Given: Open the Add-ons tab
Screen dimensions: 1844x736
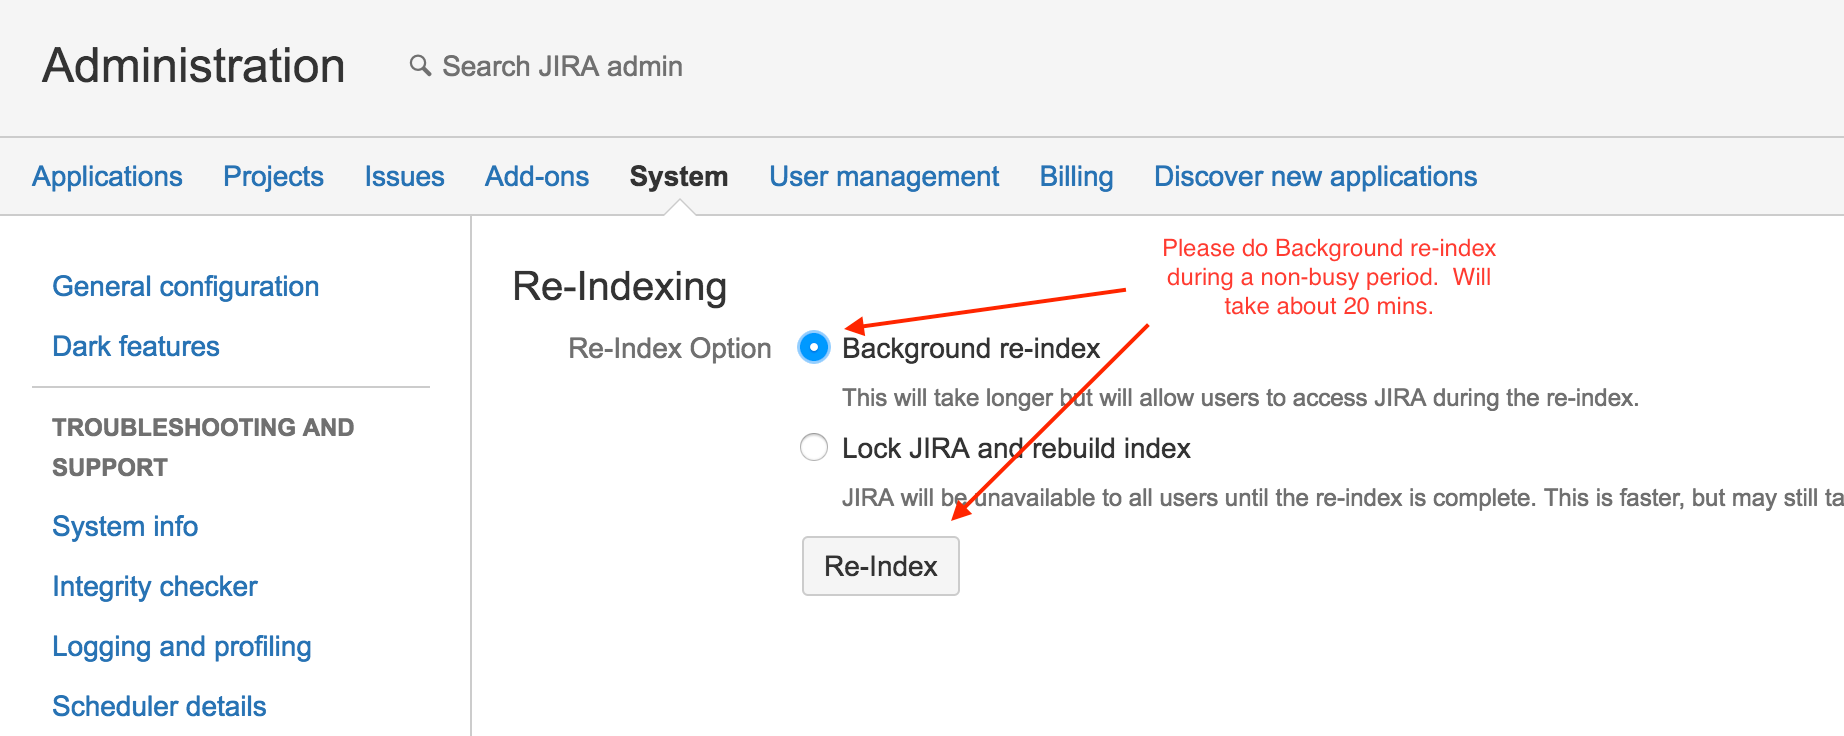Looking at the screenshot, I should [537, 176].
